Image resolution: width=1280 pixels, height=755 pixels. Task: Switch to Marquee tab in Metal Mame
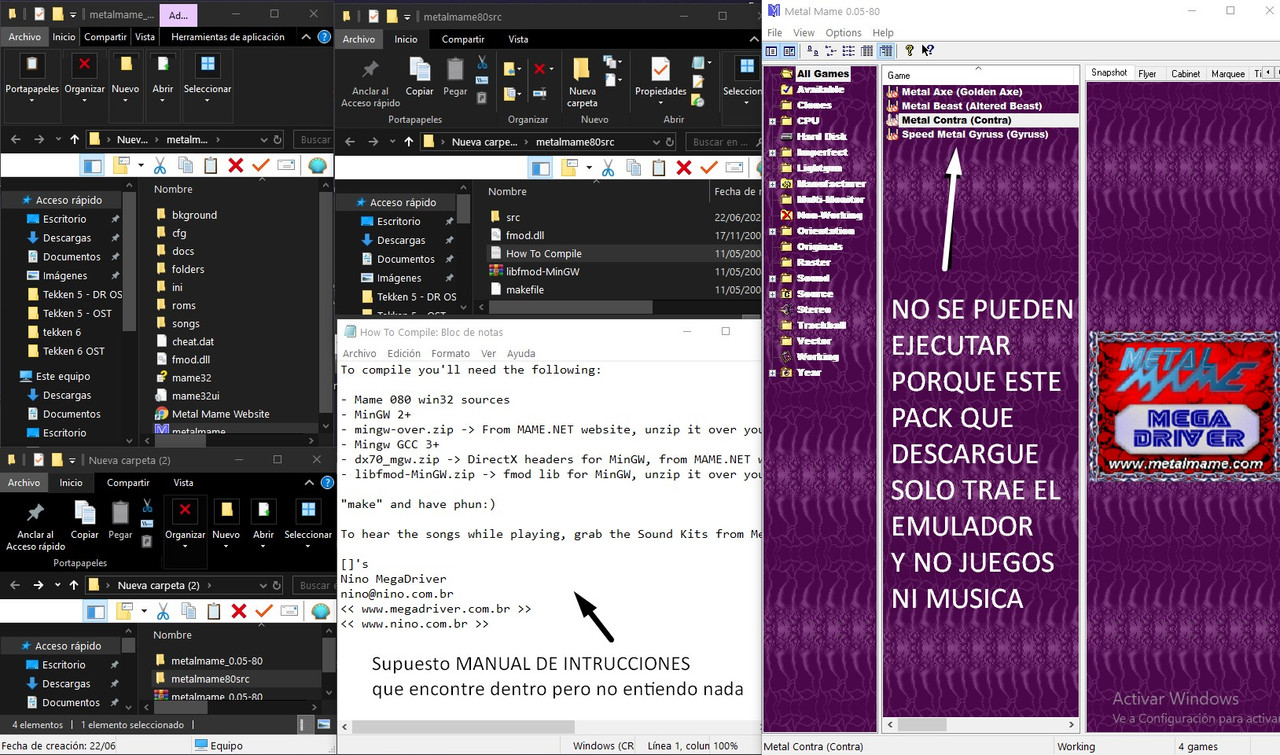pos(1228,74)
